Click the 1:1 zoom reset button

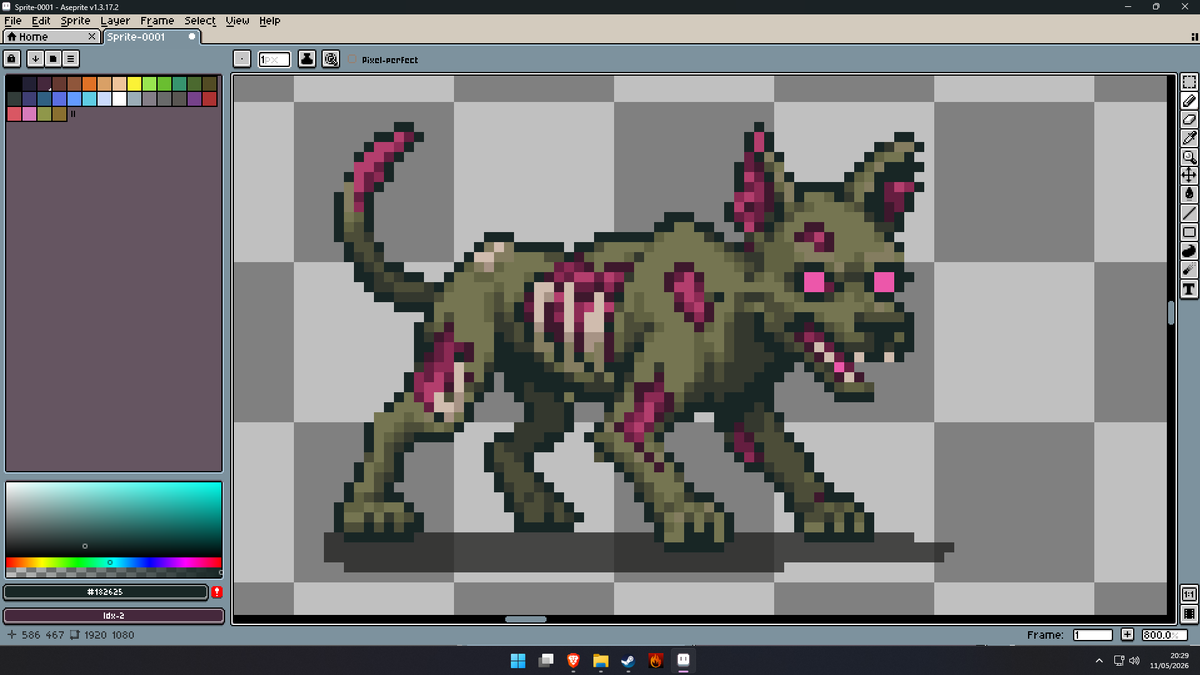1189,594
